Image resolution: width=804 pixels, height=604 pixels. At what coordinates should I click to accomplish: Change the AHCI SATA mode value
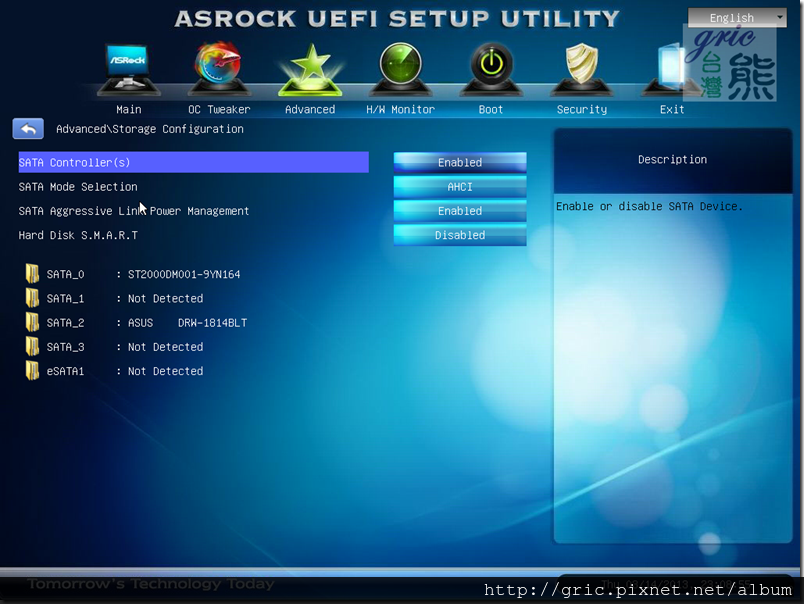coord(460,187)
